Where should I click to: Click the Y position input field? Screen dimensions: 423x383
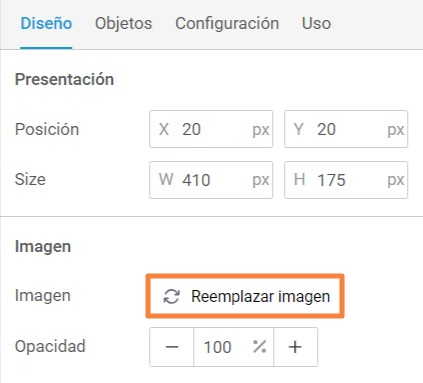point(346,129)
